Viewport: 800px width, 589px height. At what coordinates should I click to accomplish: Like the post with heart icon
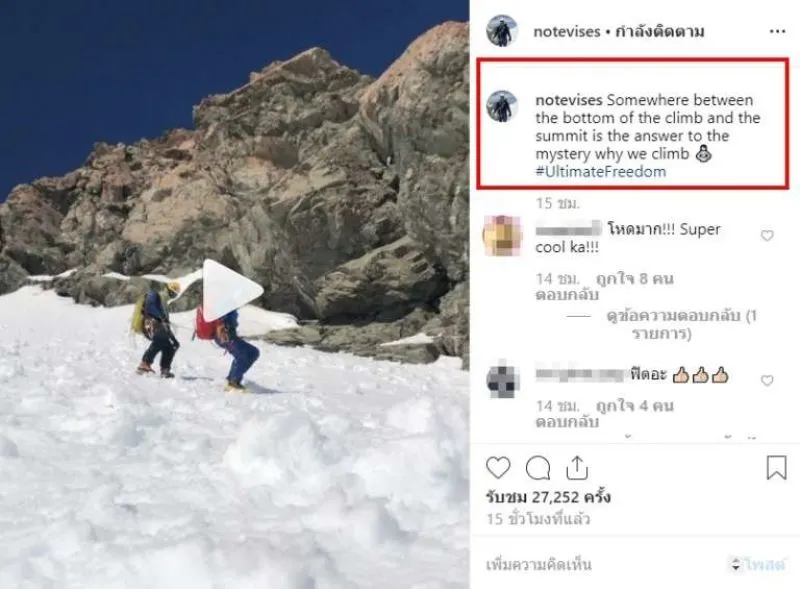pyautogui.click(x=498, y=468)
